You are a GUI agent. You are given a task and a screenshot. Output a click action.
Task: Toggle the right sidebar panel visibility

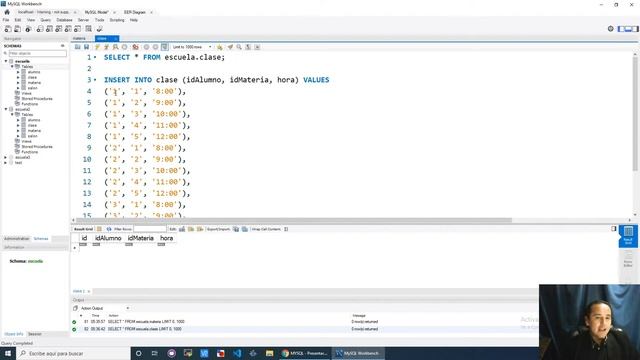coord(635,29)
